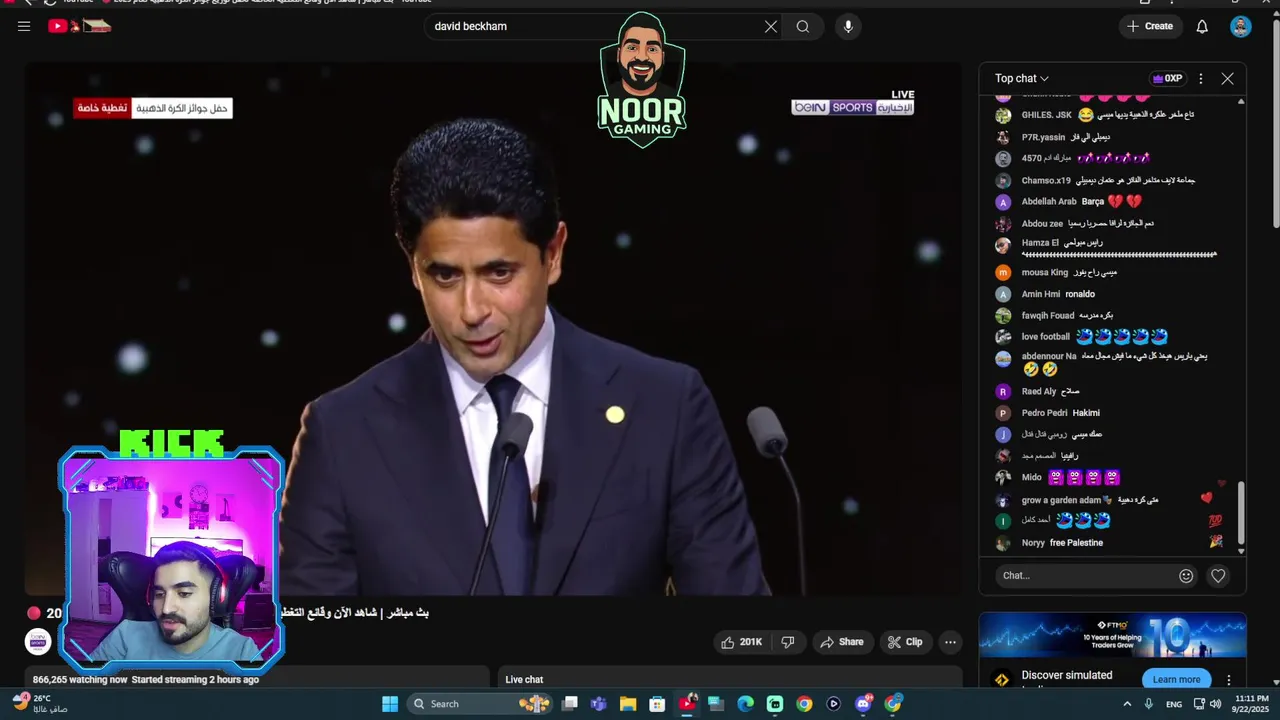1280x720 pixels.
Task: Select Noryy 'free Palestine' message
Action: pos(1076,543)
